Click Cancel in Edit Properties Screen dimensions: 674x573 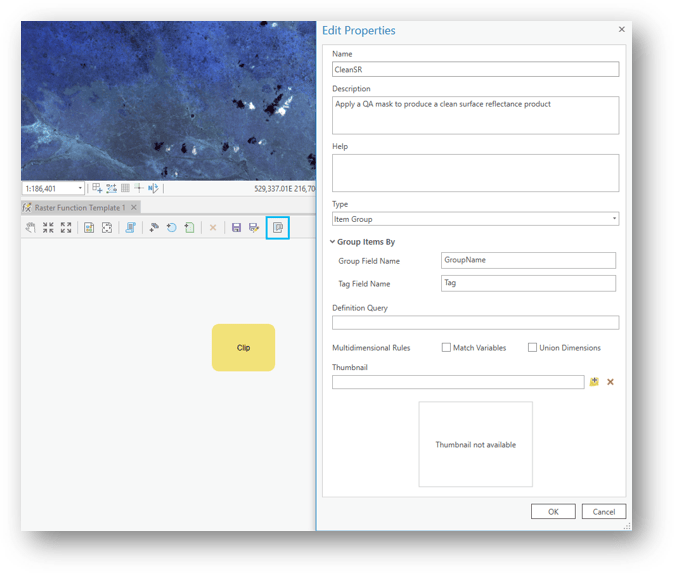click(604, 512)
